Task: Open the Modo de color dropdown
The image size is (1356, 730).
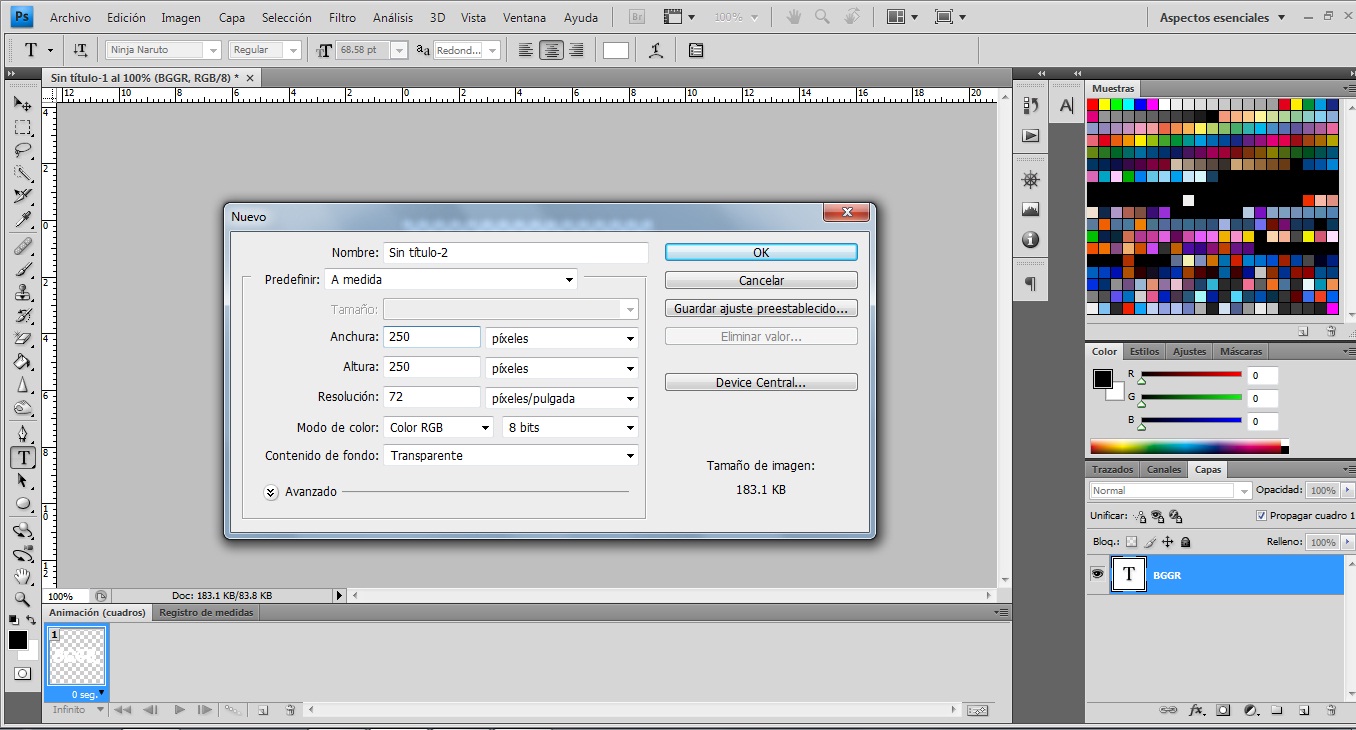Action: pos(439,427)
